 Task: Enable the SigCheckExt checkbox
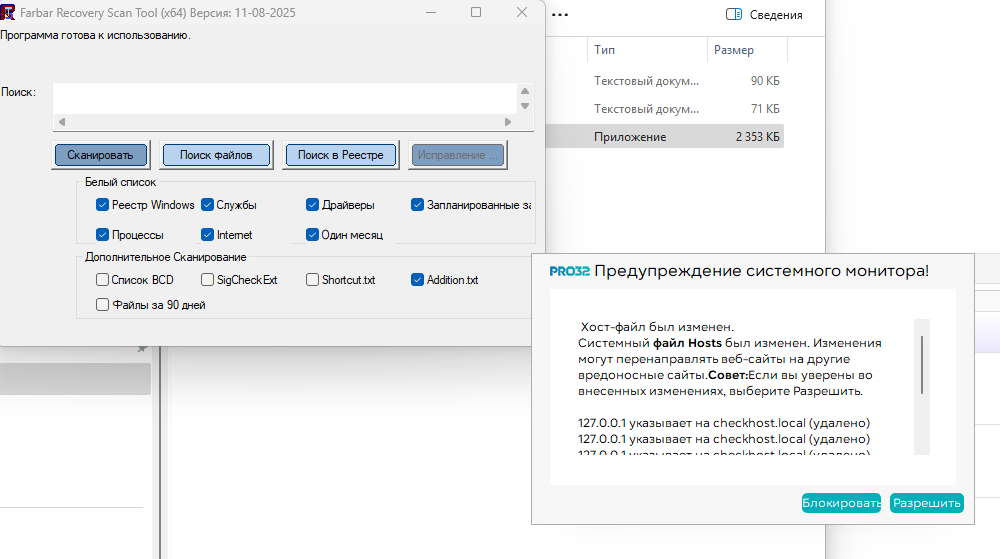(x=207, y=279)
